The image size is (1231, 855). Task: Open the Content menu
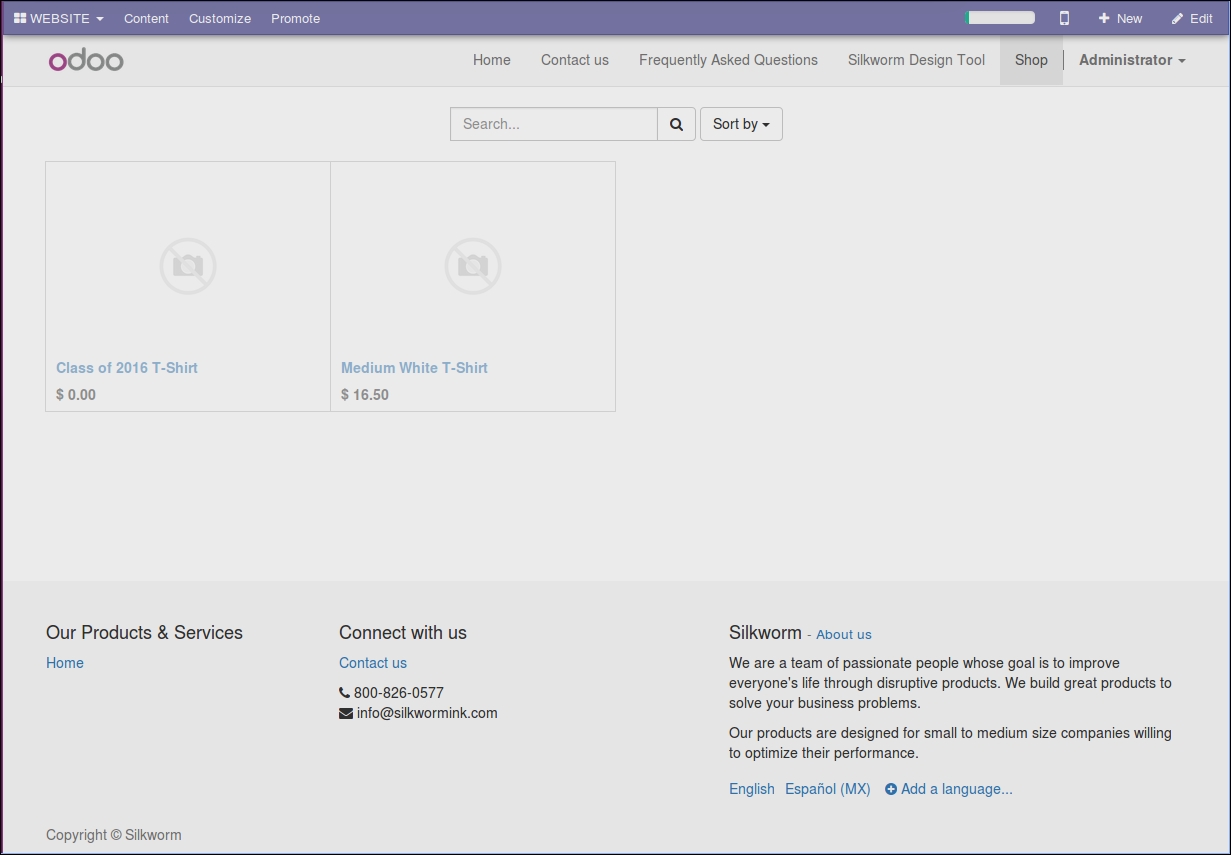[146, 18]
